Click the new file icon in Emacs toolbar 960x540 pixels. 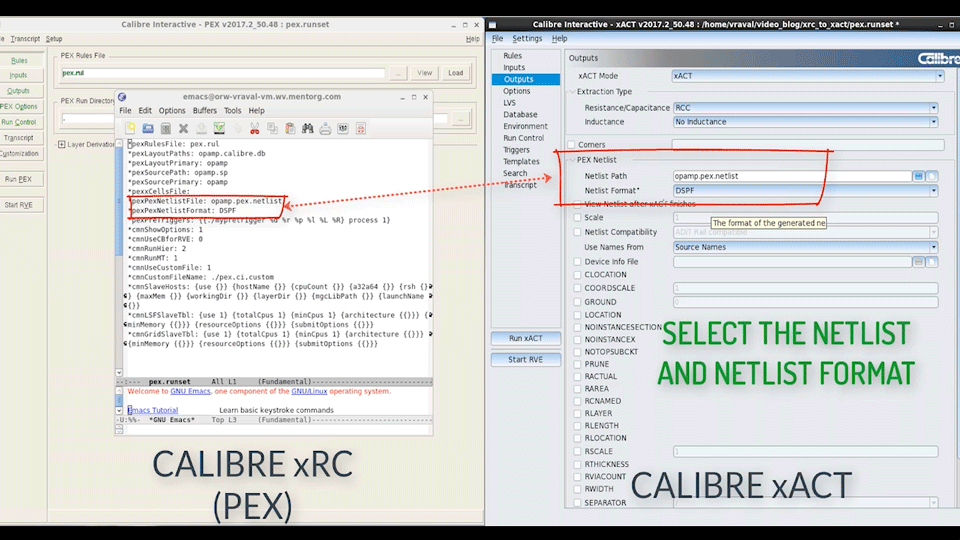point(130,128)
